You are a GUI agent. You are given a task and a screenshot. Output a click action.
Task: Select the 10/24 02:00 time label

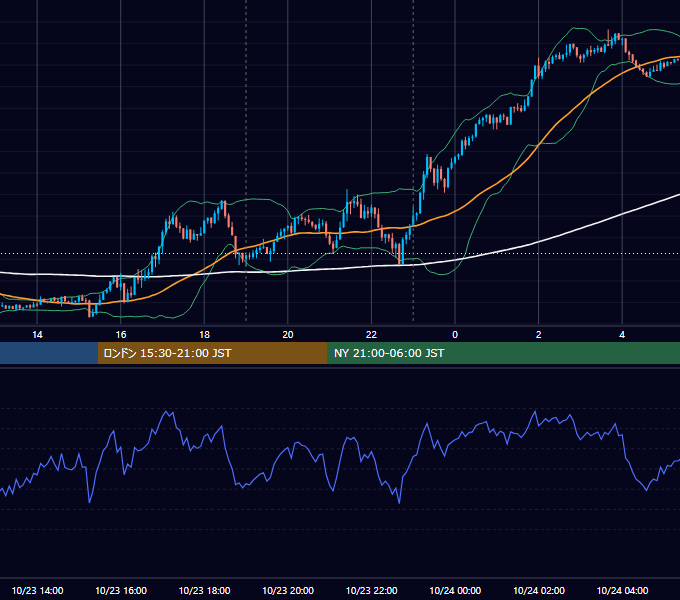point(539,590)
